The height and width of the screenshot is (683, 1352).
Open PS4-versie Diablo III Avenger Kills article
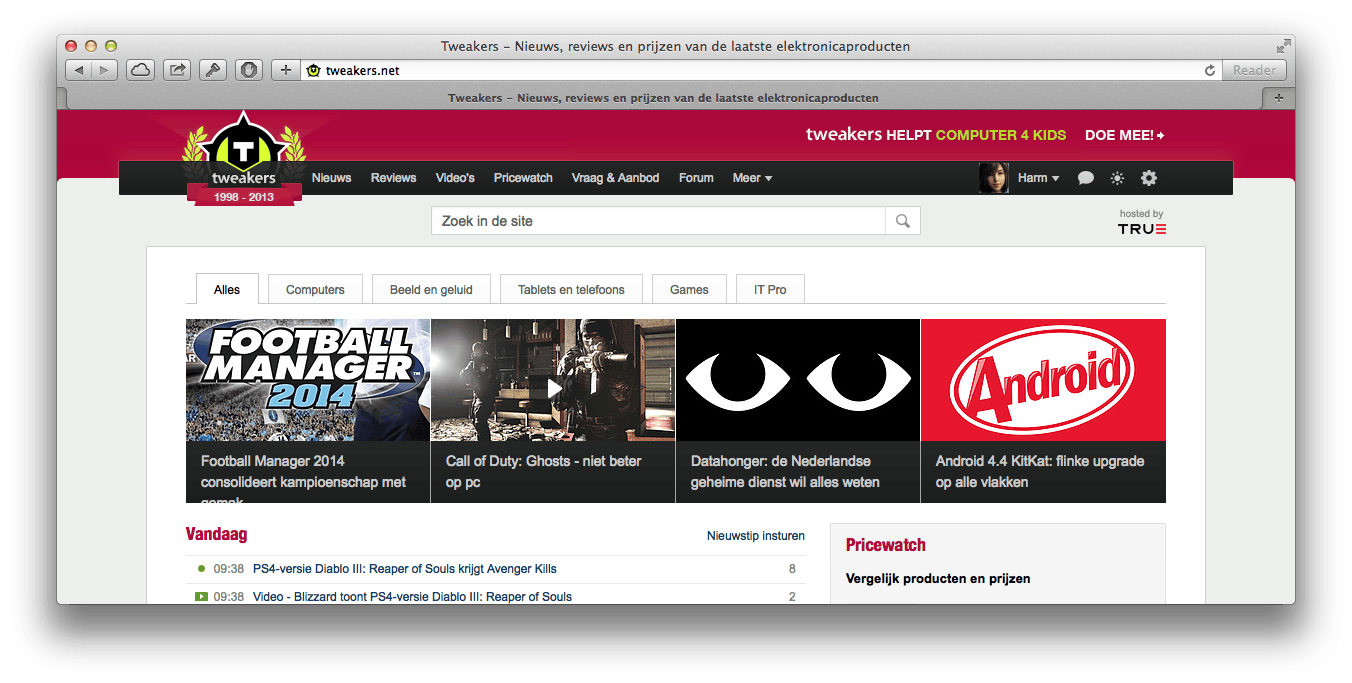405,569
